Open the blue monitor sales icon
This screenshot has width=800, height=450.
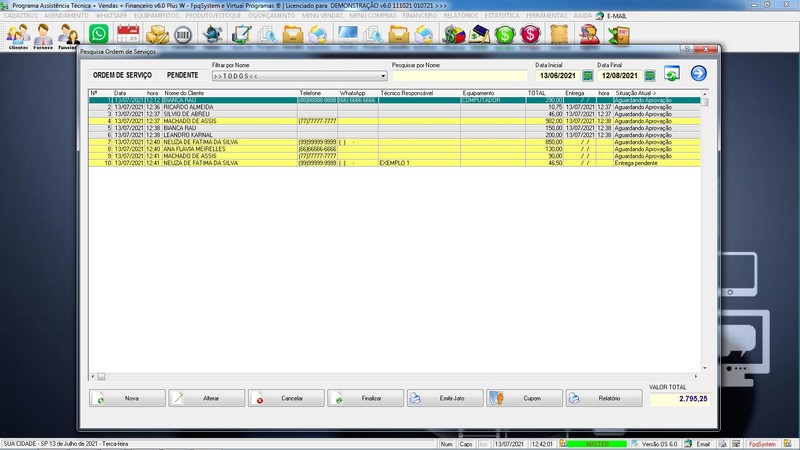tap(347, 34)
